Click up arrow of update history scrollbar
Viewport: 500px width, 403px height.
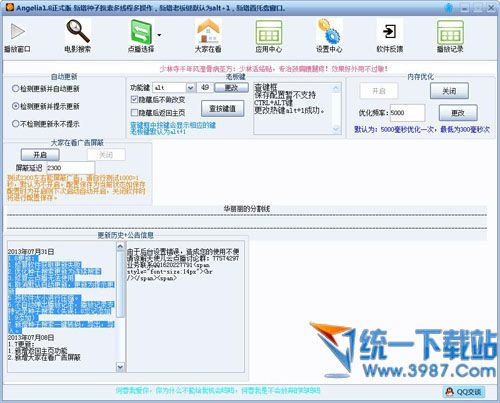[120, 246]
